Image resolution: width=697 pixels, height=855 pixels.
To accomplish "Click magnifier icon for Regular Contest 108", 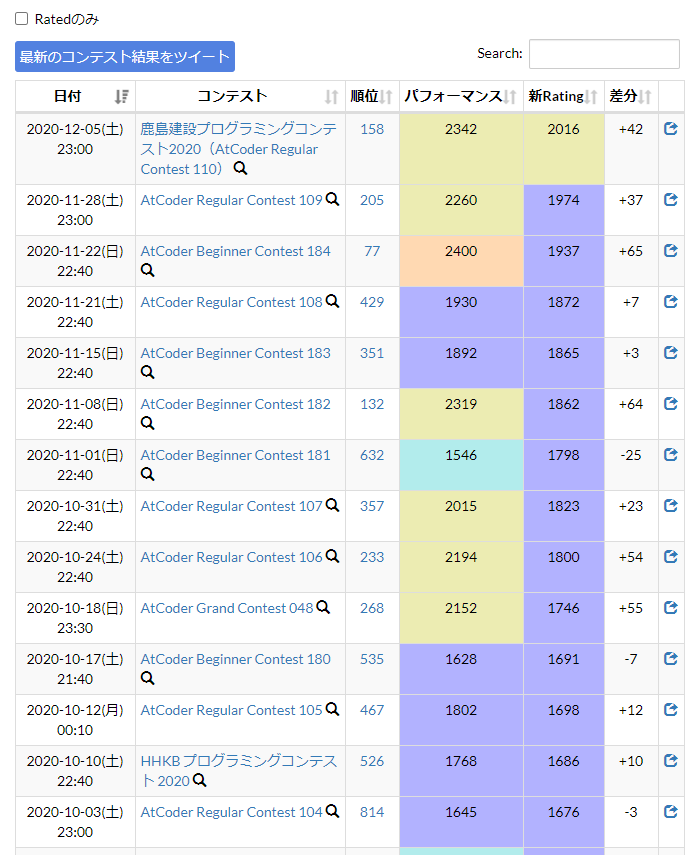I will [332, 302].
